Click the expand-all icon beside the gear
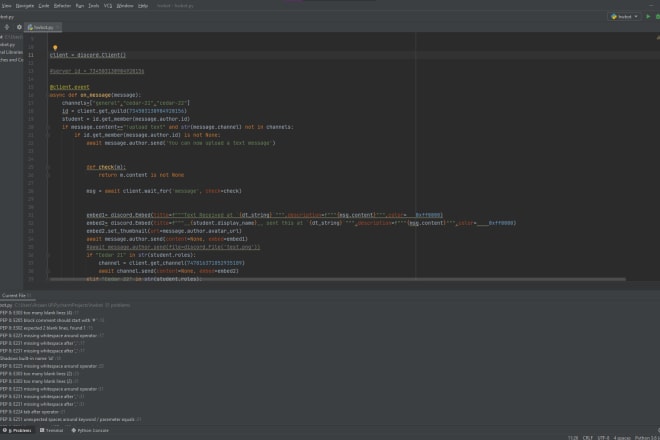Viewport: 660px width, 440px height. (7, 27)
